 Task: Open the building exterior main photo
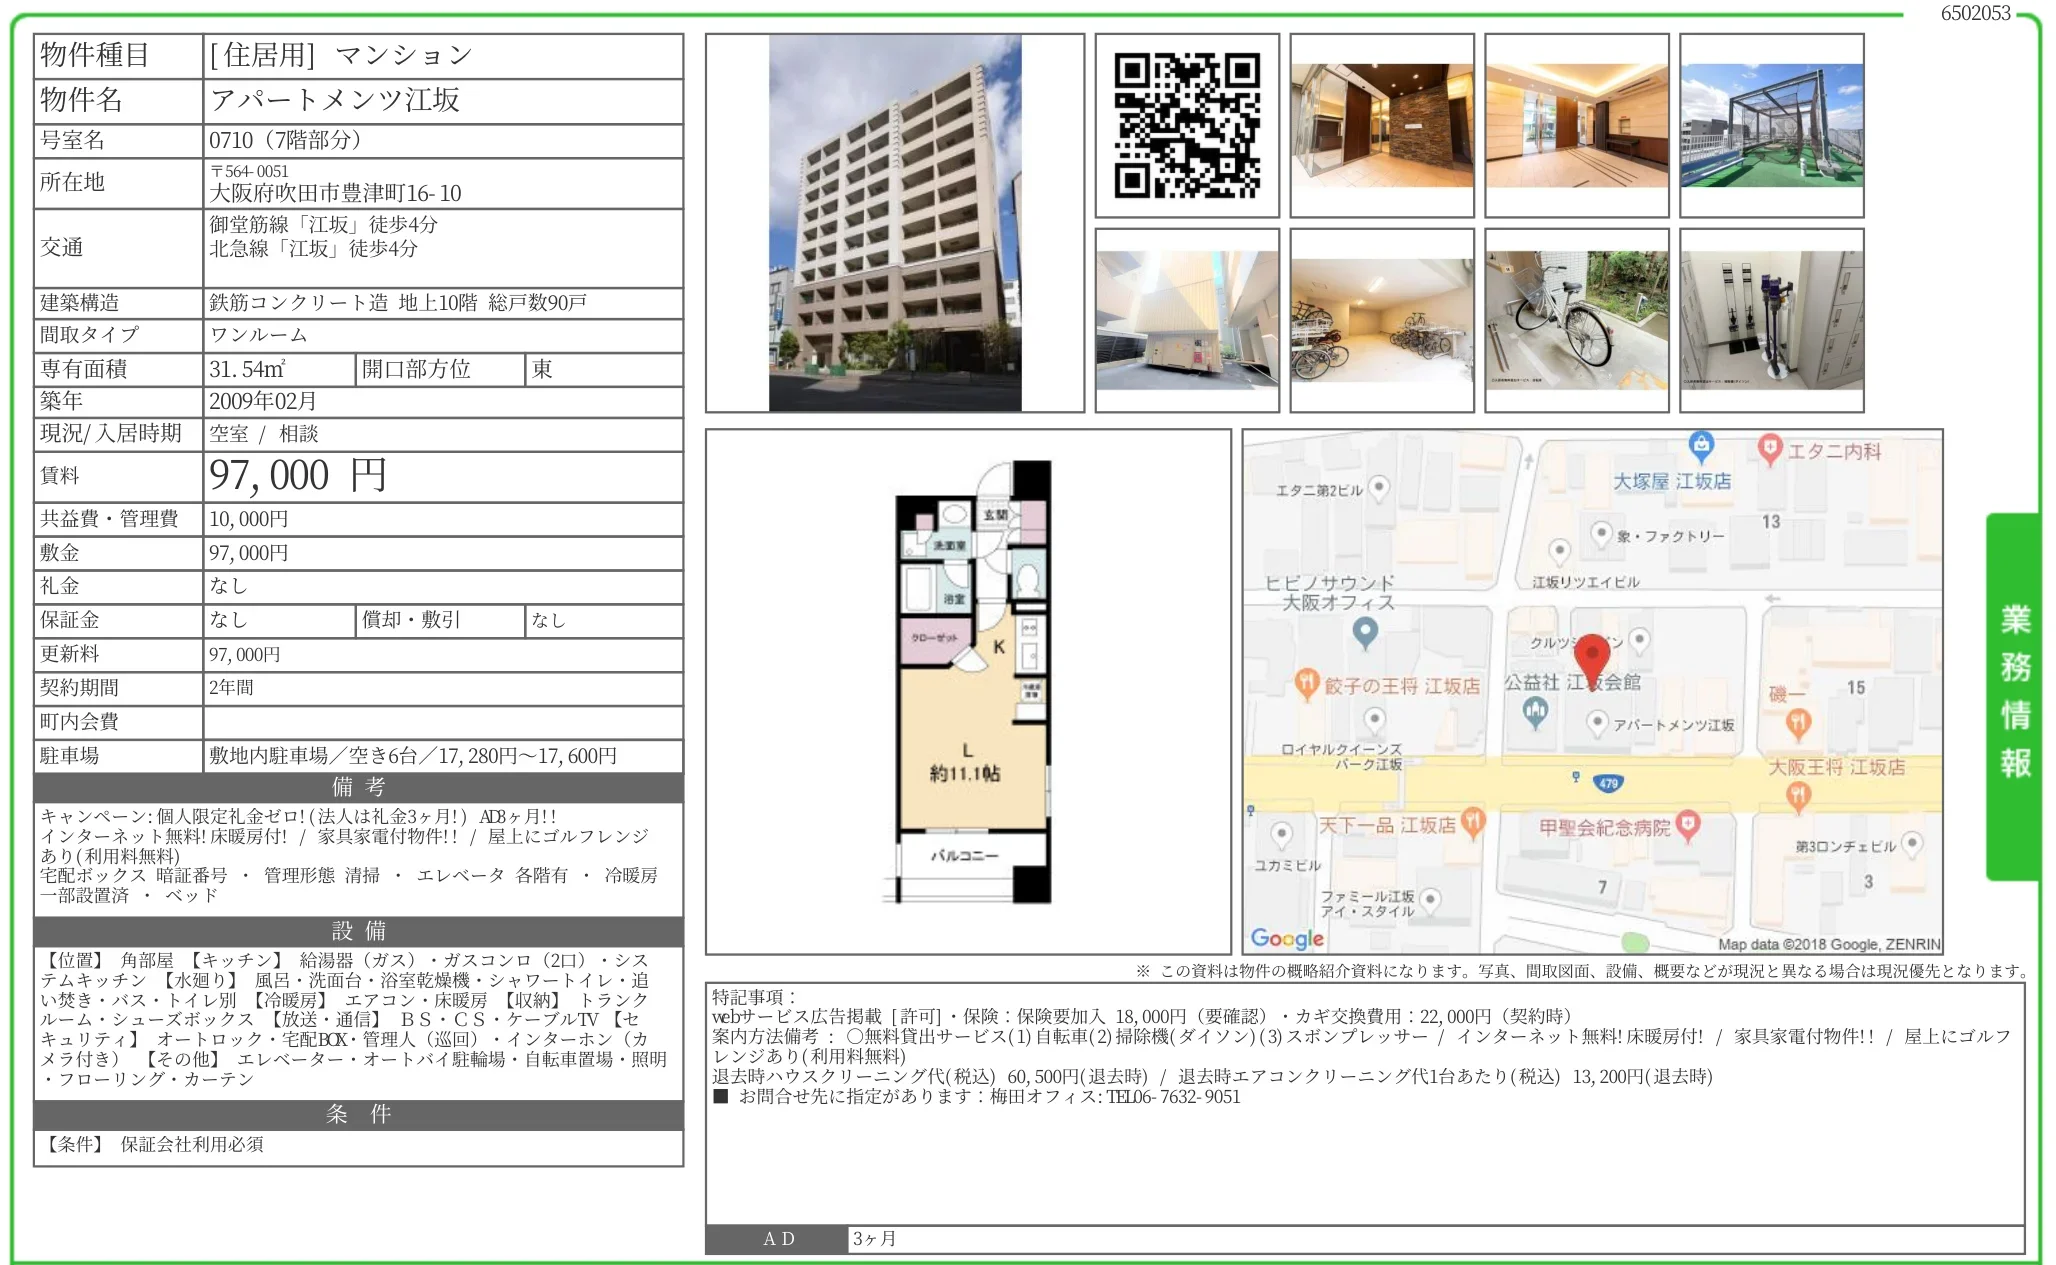(x=894, y=223)
